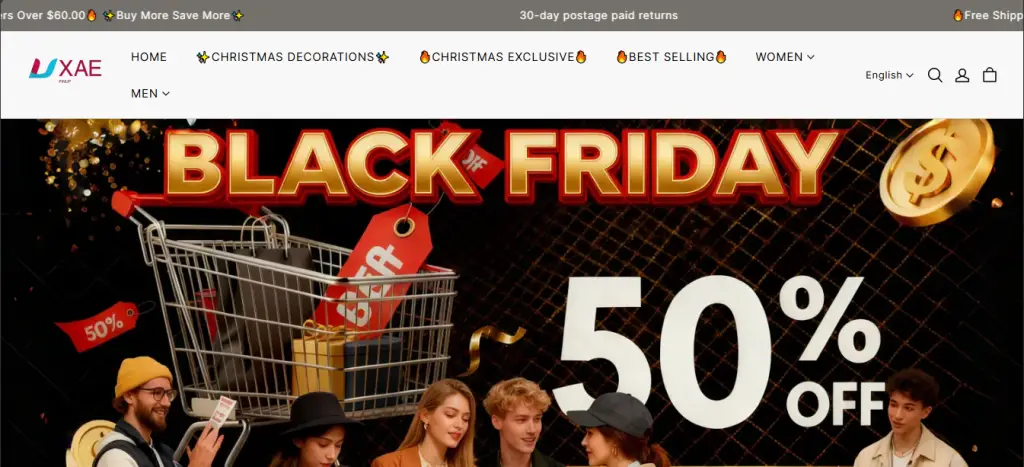Open the shopping bag cart icon

pyautogui.click(x=990, y=75)
